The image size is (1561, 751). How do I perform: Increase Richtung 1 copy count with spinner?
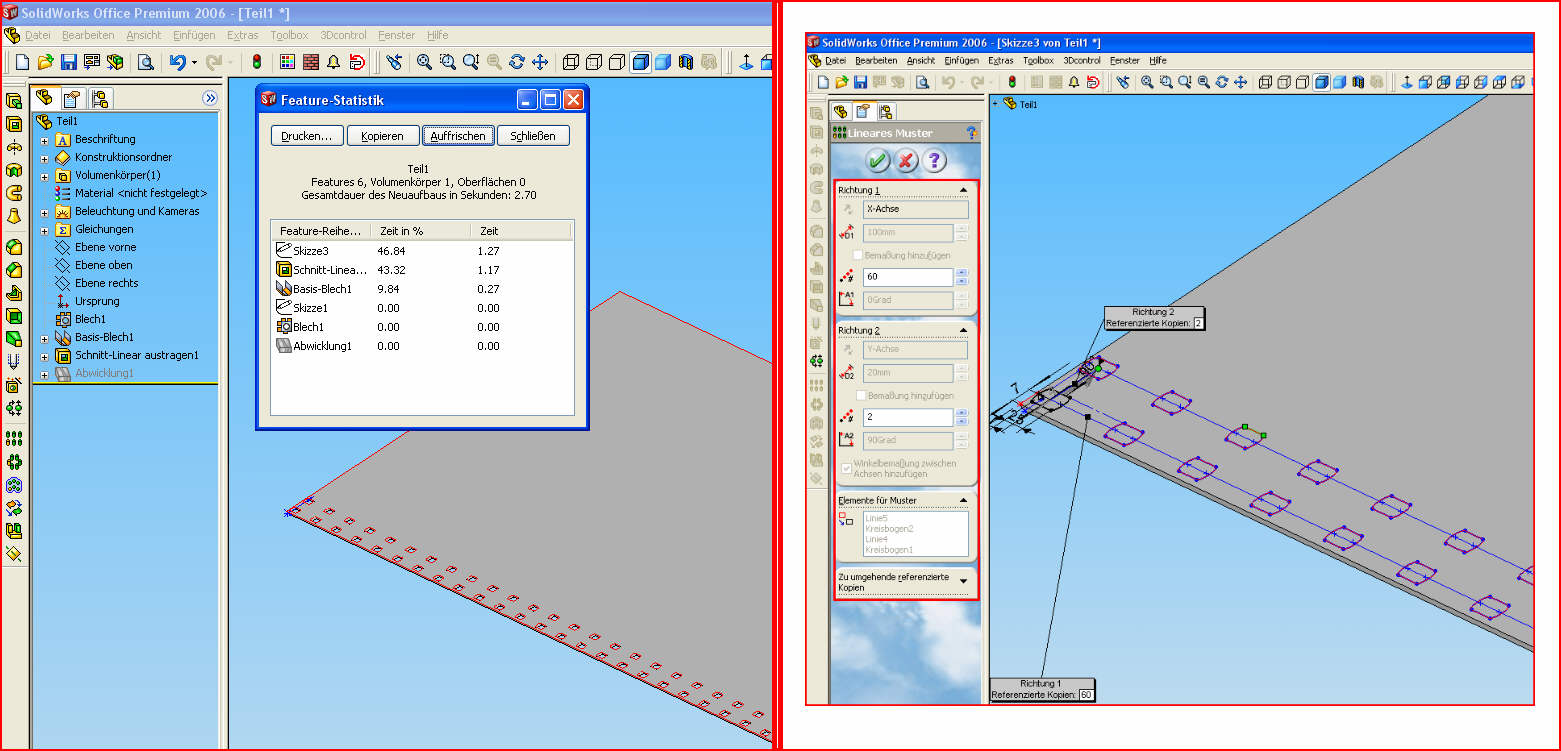click(962, 273)
